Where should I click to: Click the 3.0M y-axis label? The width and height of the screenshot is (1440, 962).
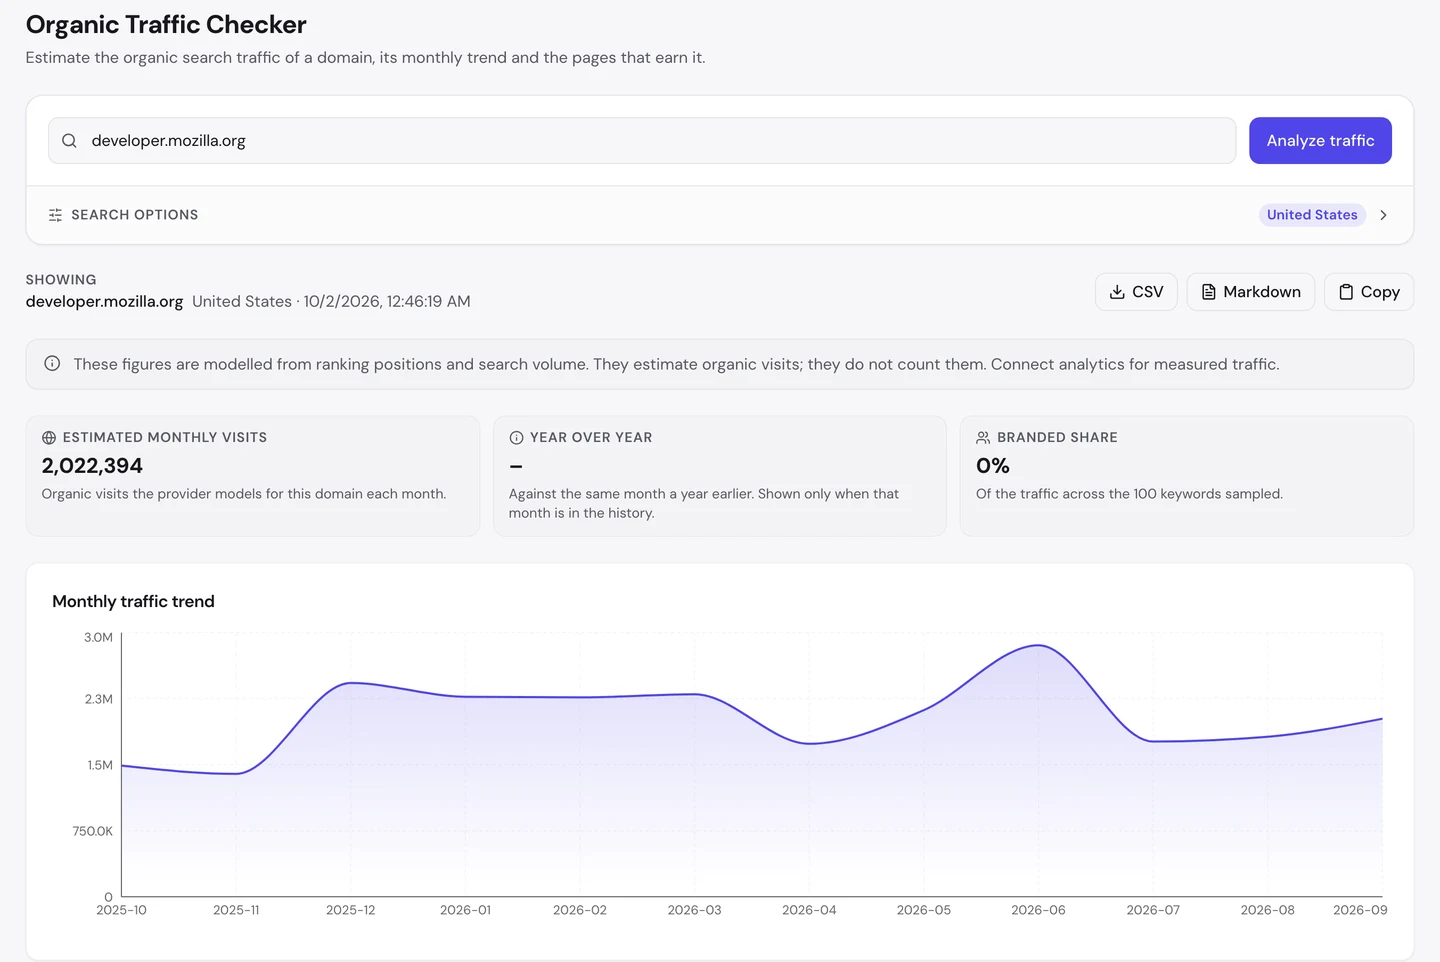point(98,637)
